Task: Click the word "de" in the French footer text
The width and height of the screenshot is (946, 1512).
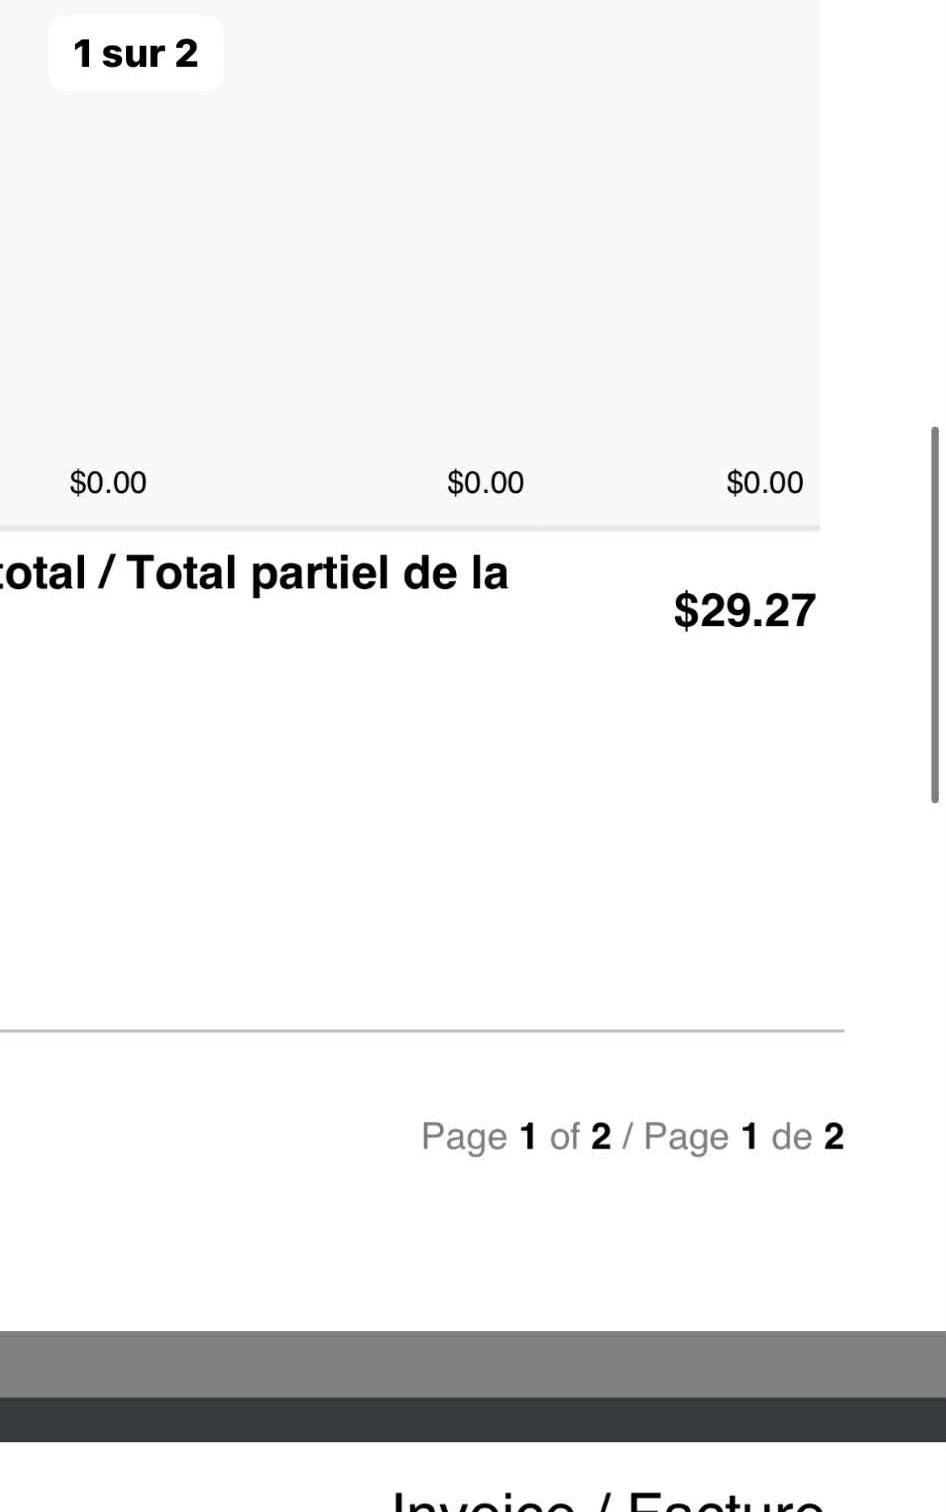Action: coord(791,1136)
